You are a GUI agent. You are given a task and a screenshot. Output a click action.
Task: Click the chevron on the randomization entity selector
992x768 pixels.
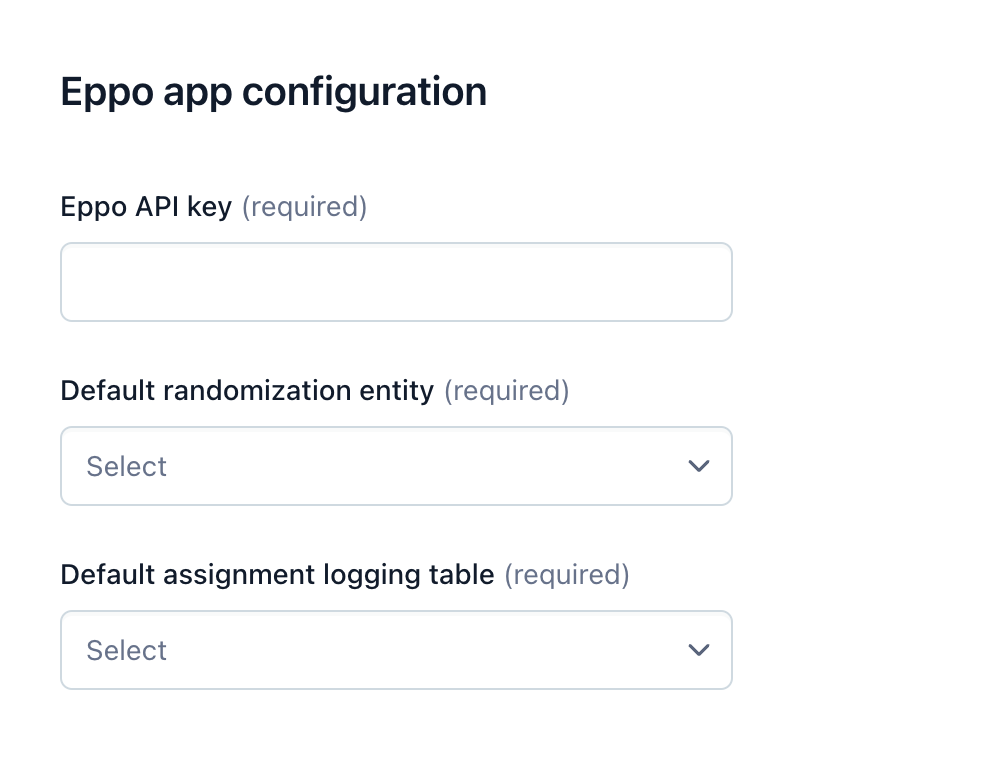pos(698,466)
